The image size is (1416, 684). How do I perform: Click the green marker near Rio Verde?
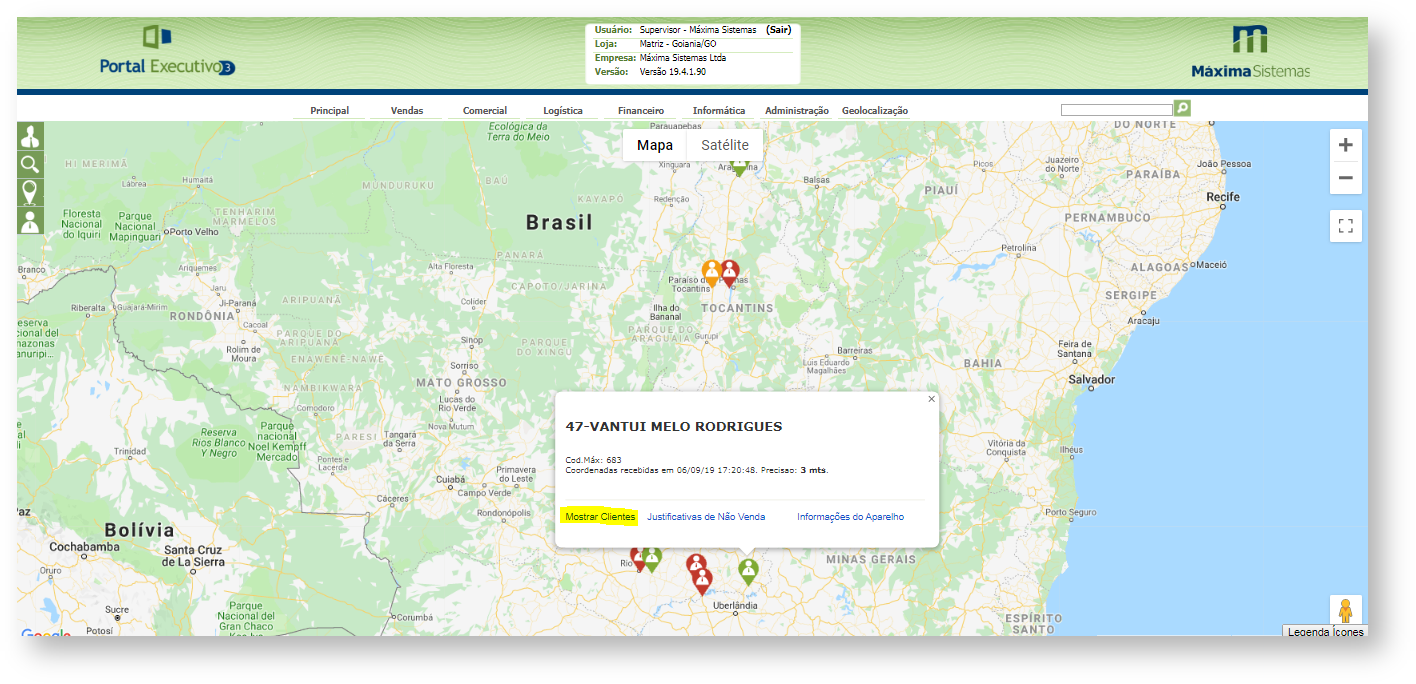point(652,559)
